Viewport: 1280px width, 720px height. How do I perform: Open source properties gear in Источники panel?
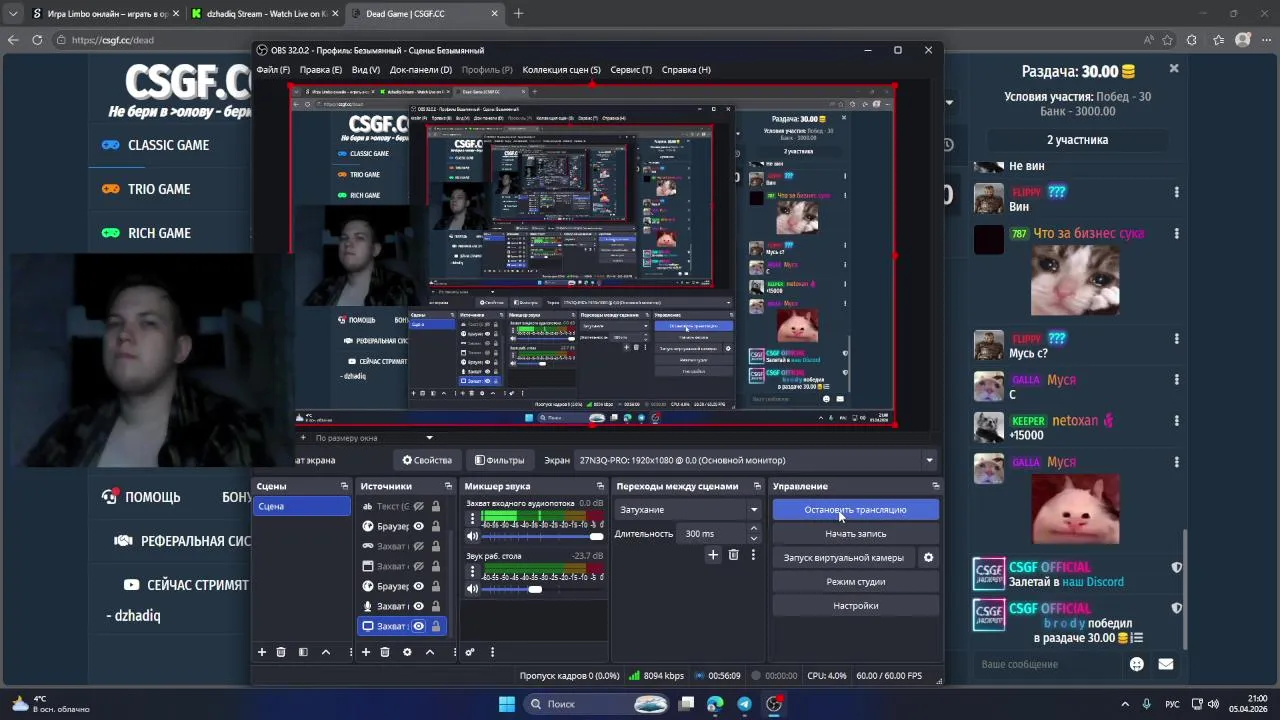coord(407,652)
